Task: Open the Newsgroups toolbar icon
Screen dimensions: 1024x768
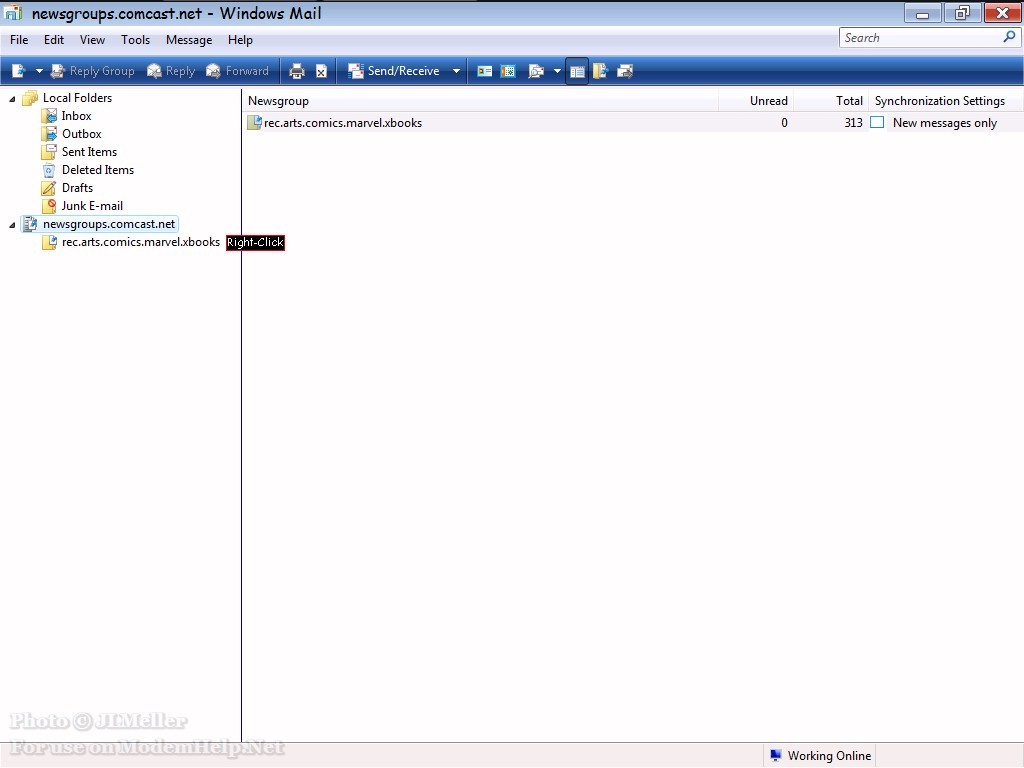Action: click(600, 71)
